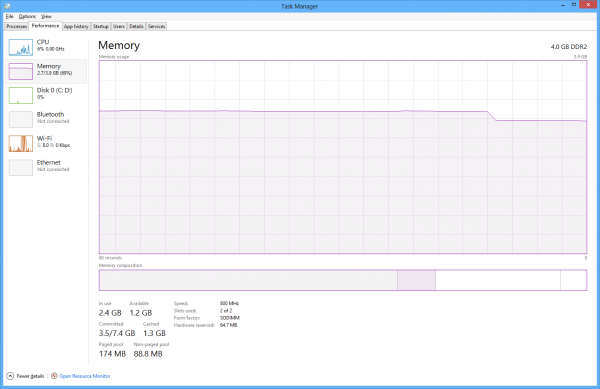This screenshot has width=600, height=389.
Task: Click the CPU utilization percentage text
Action: [x=51, y=49]
